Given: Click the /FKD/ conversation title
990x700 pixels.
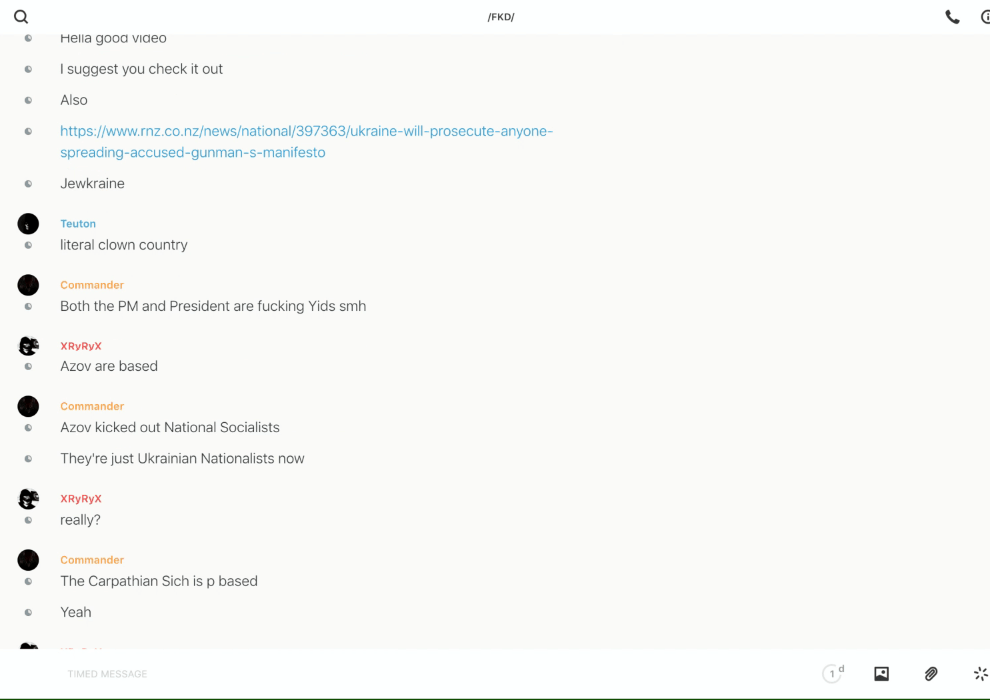Looking at the screenshot, I should pos(501,17).
